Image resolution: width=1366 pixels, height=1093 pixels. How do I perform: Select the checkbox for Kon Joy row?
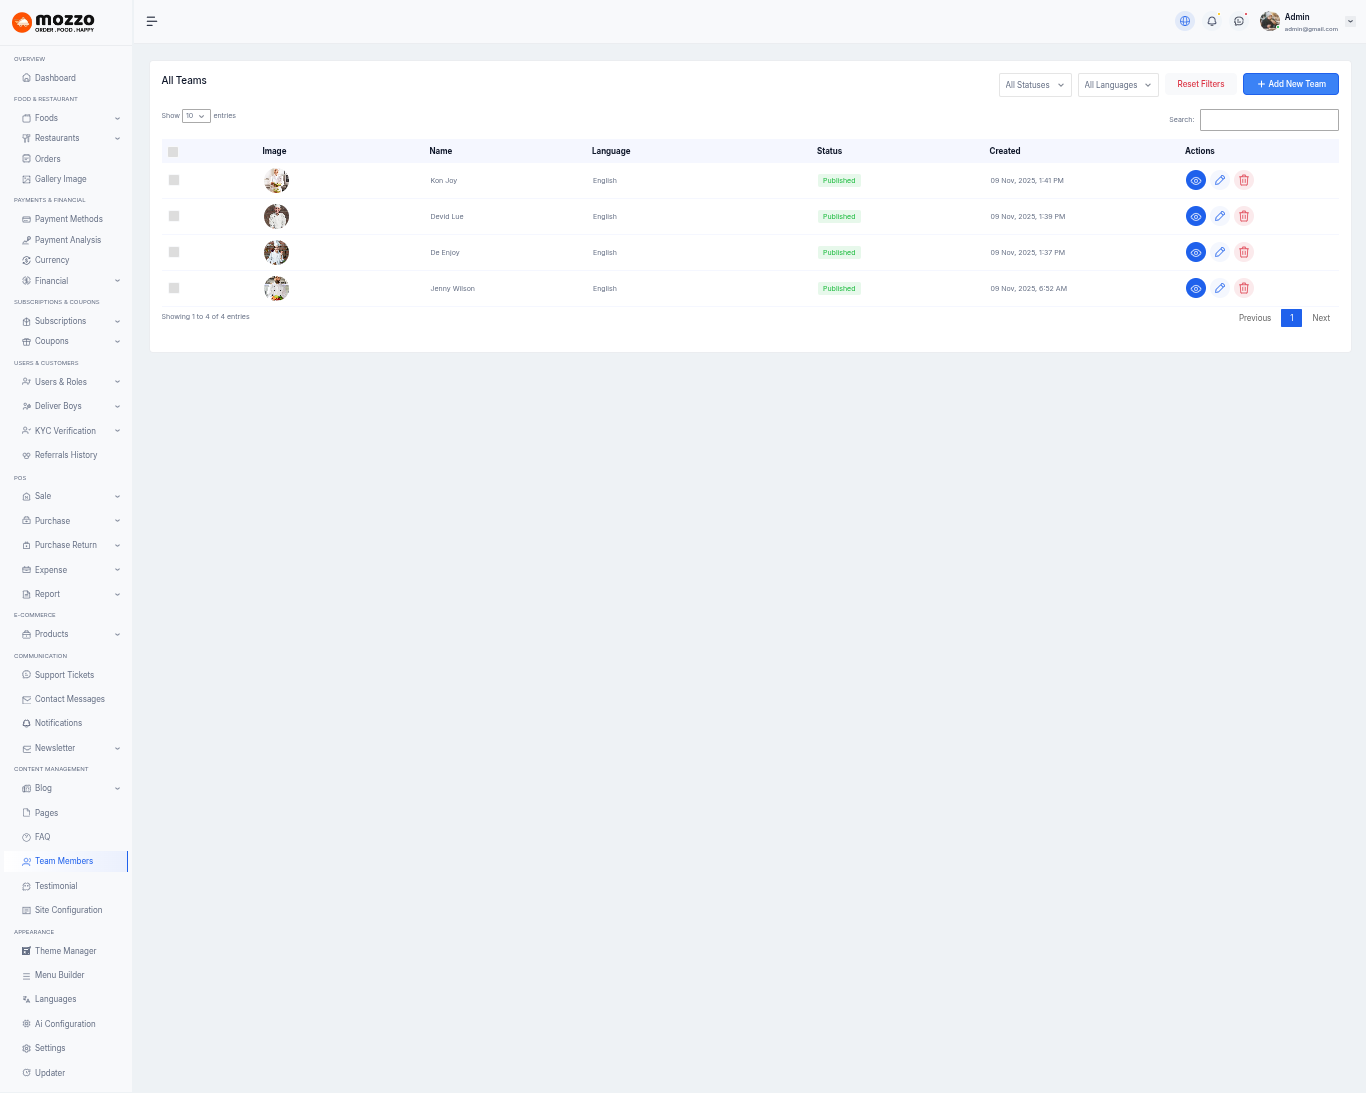pos(174,180)
